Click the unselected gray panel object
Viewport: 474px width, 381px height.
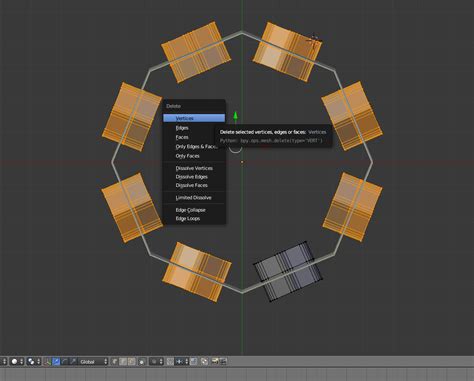click(287, 271)
